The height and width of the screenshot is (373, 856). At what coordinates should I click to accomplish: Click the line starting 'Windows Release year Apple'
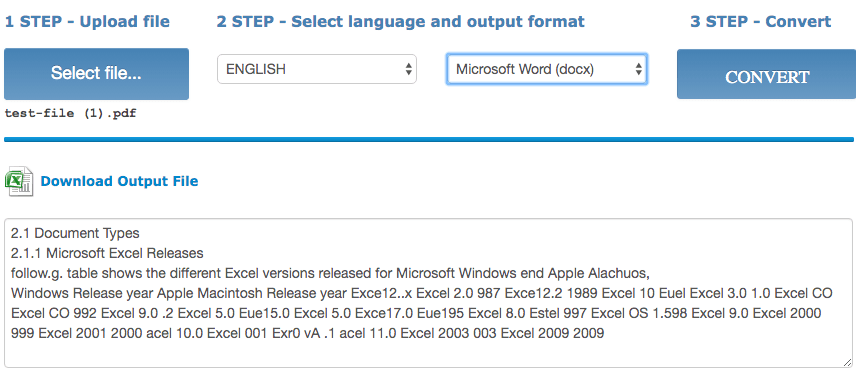pos(421,293)
